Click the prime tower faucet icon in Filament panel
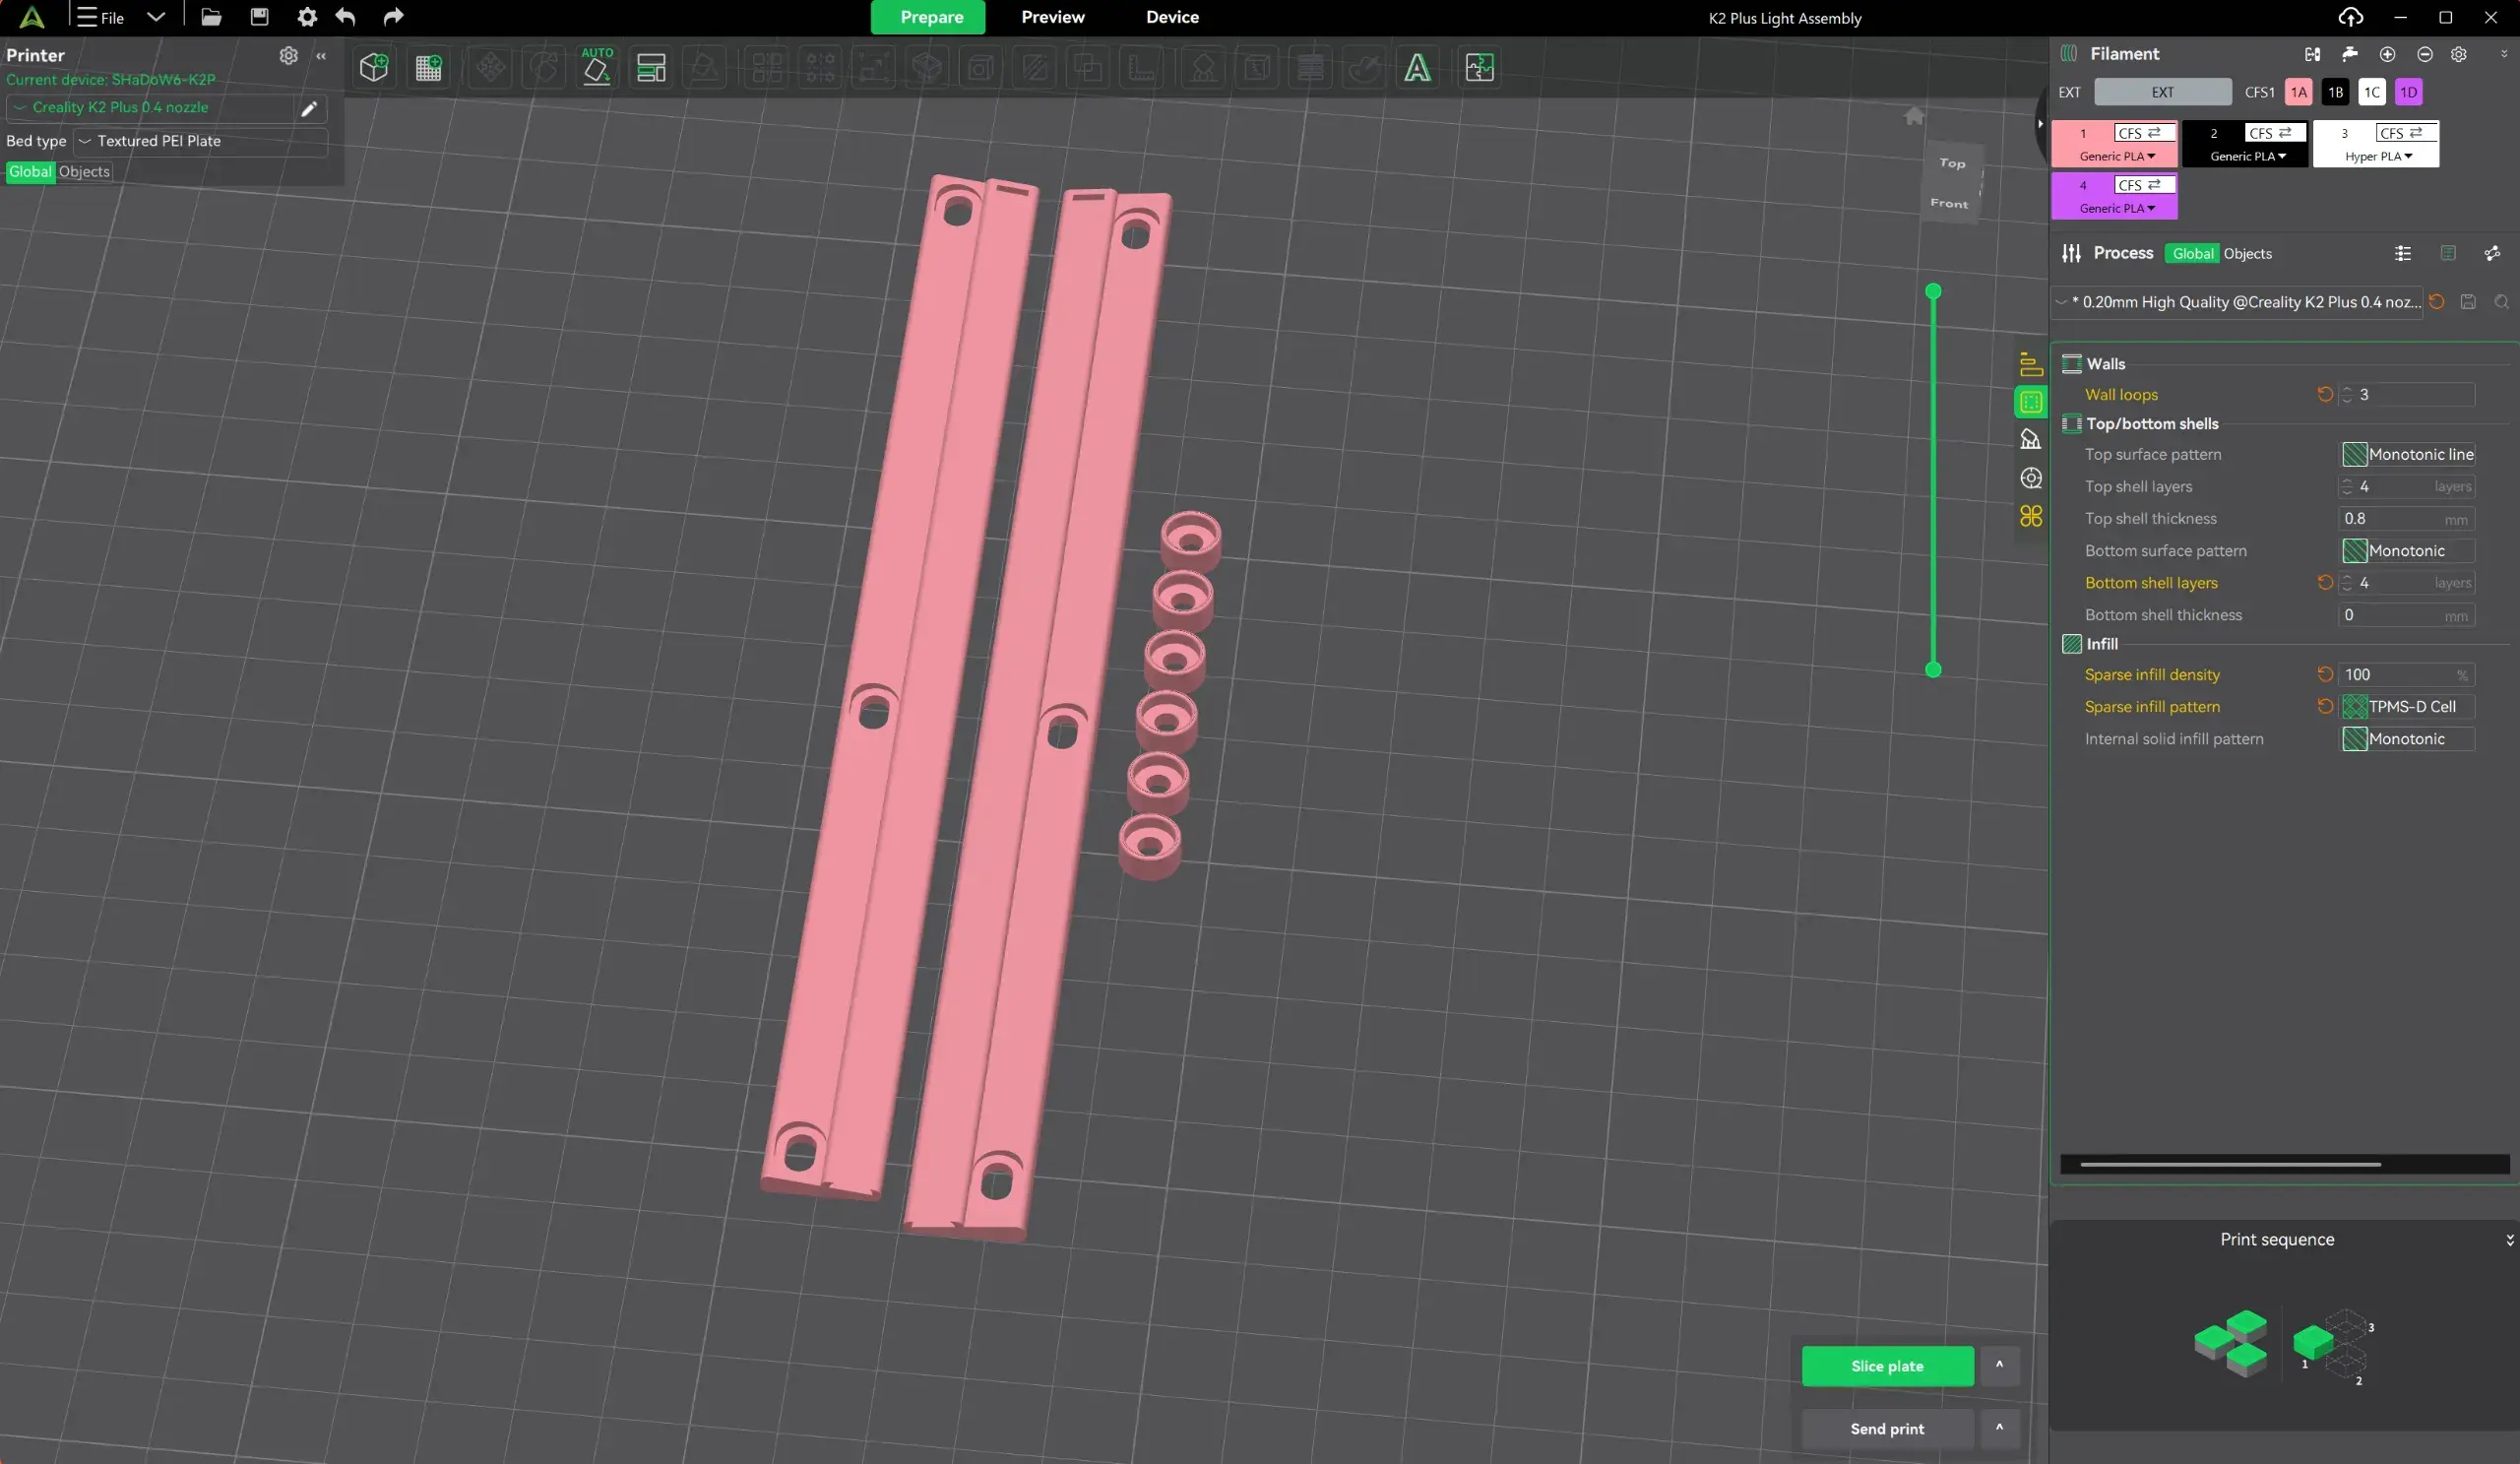This screenshot has height=1464, width=2520. pos(2349,54)
